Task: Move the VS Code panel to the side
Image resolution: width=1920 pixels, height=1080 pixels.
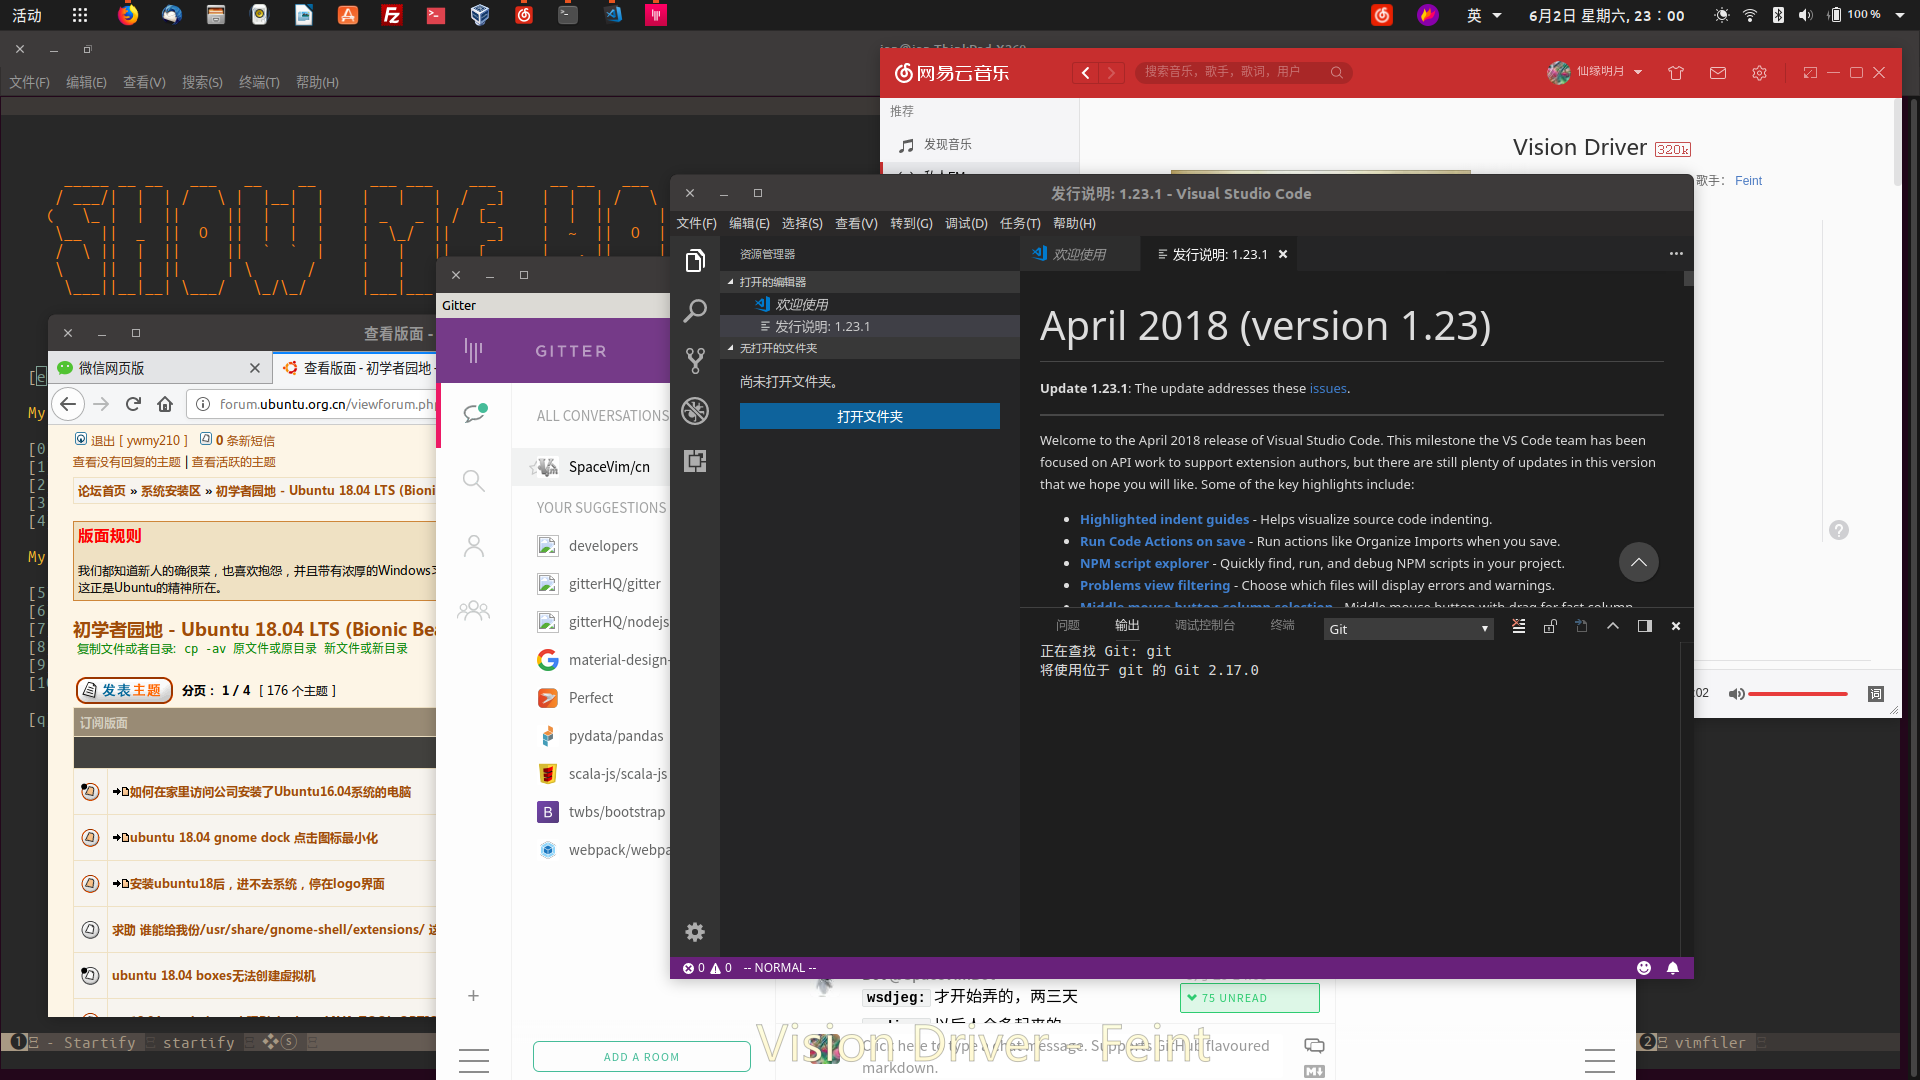Action: coord(1645,626)
